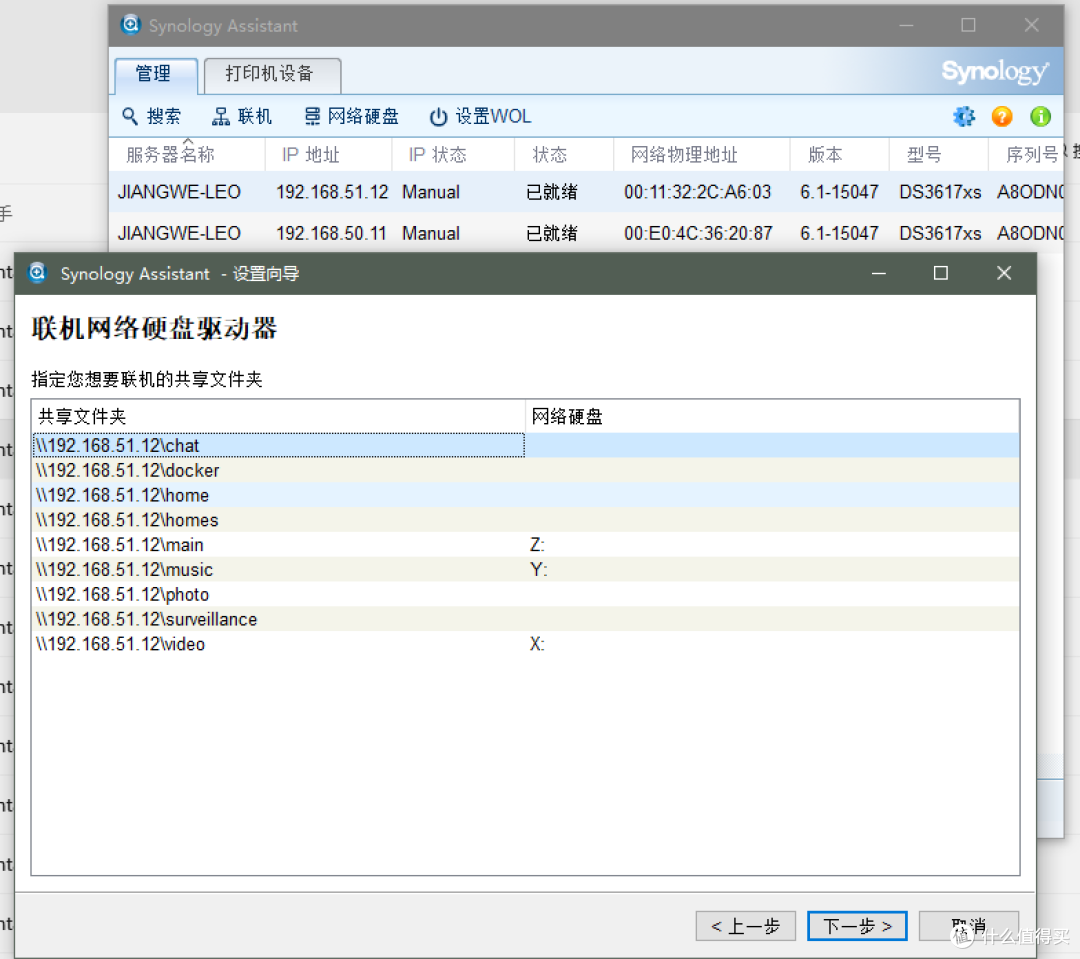Close the 设置向导 wizard window
The image size is (1080, 959).
tap(1004, 274)
